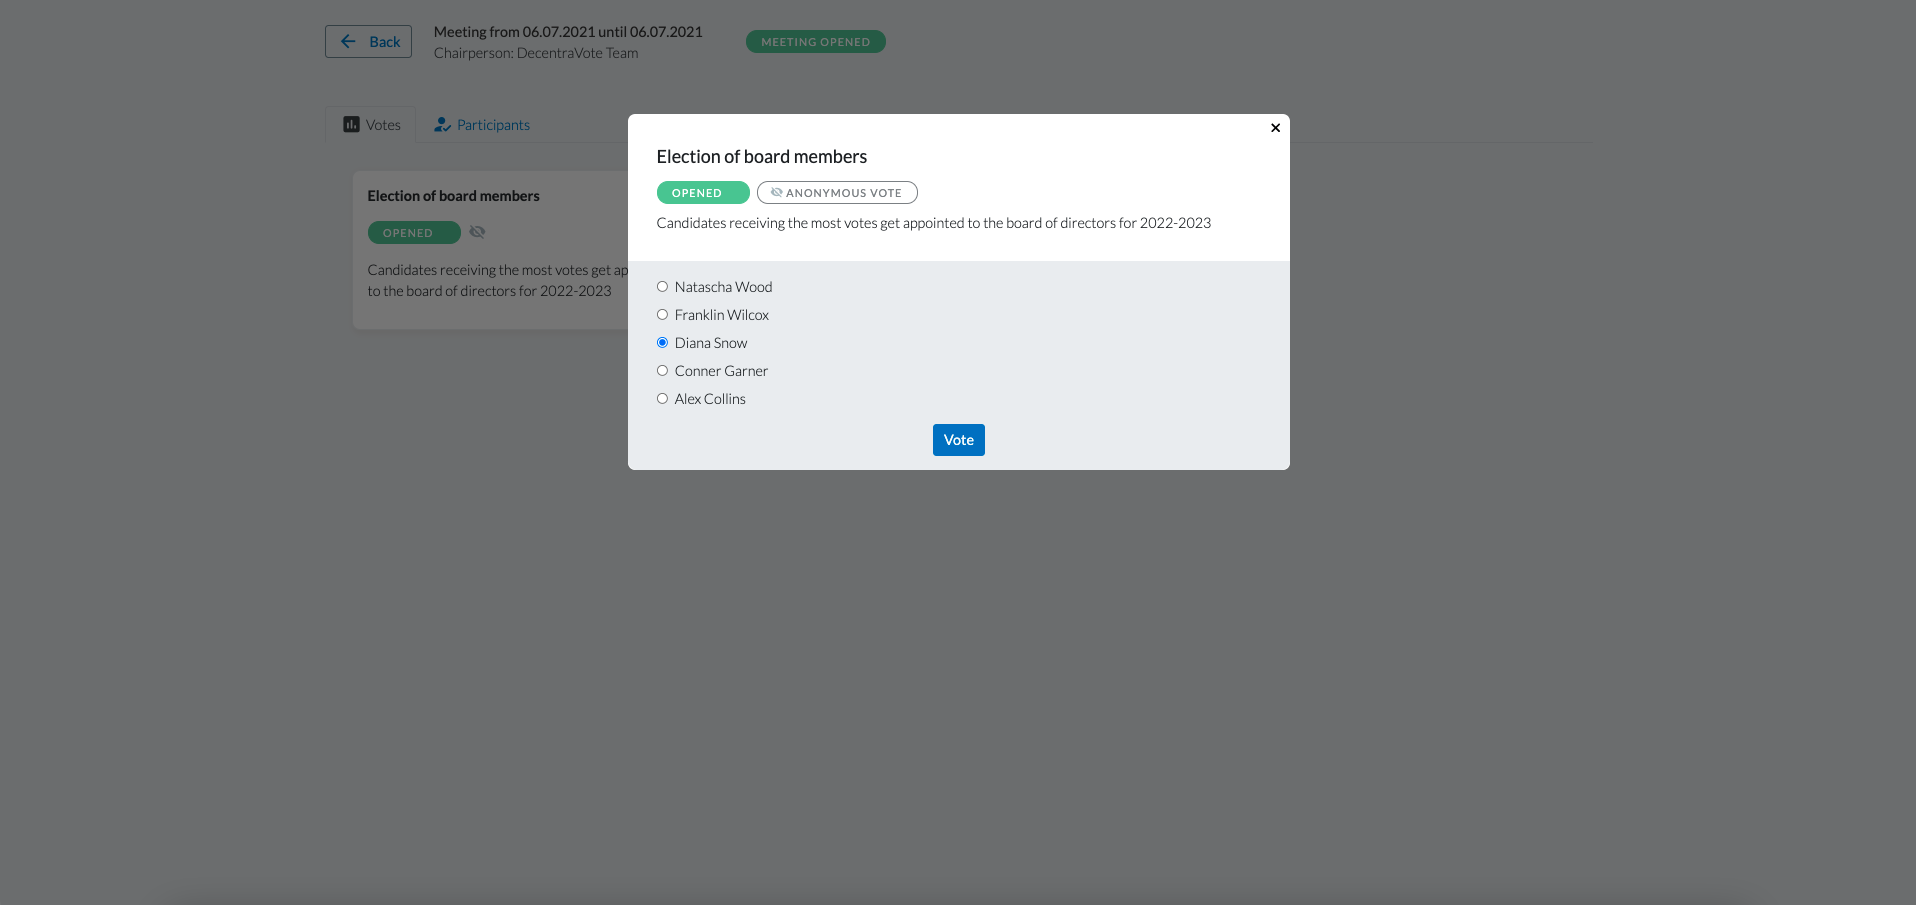
Task: Select Alex Collins radio option
Action: pos(662,399)
